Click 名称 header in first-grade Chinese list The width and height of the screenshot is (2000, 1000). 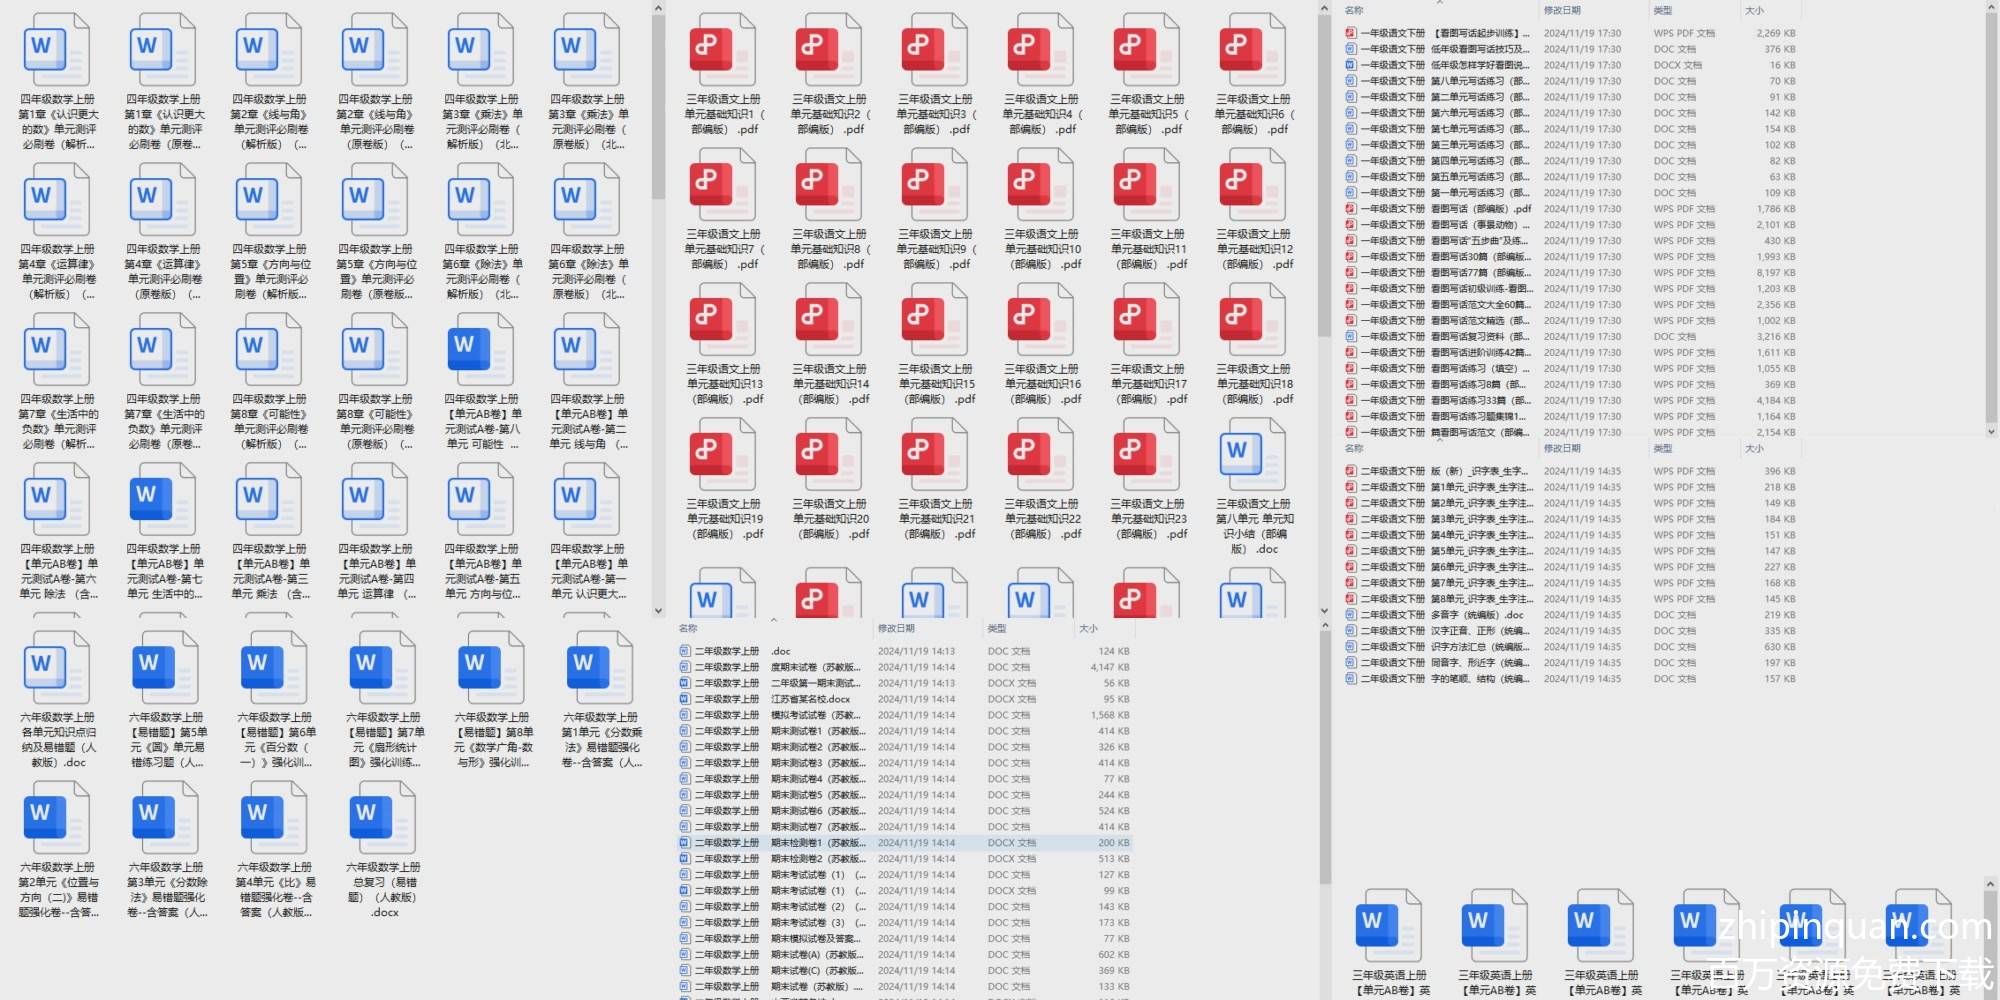pos(1354,10)
